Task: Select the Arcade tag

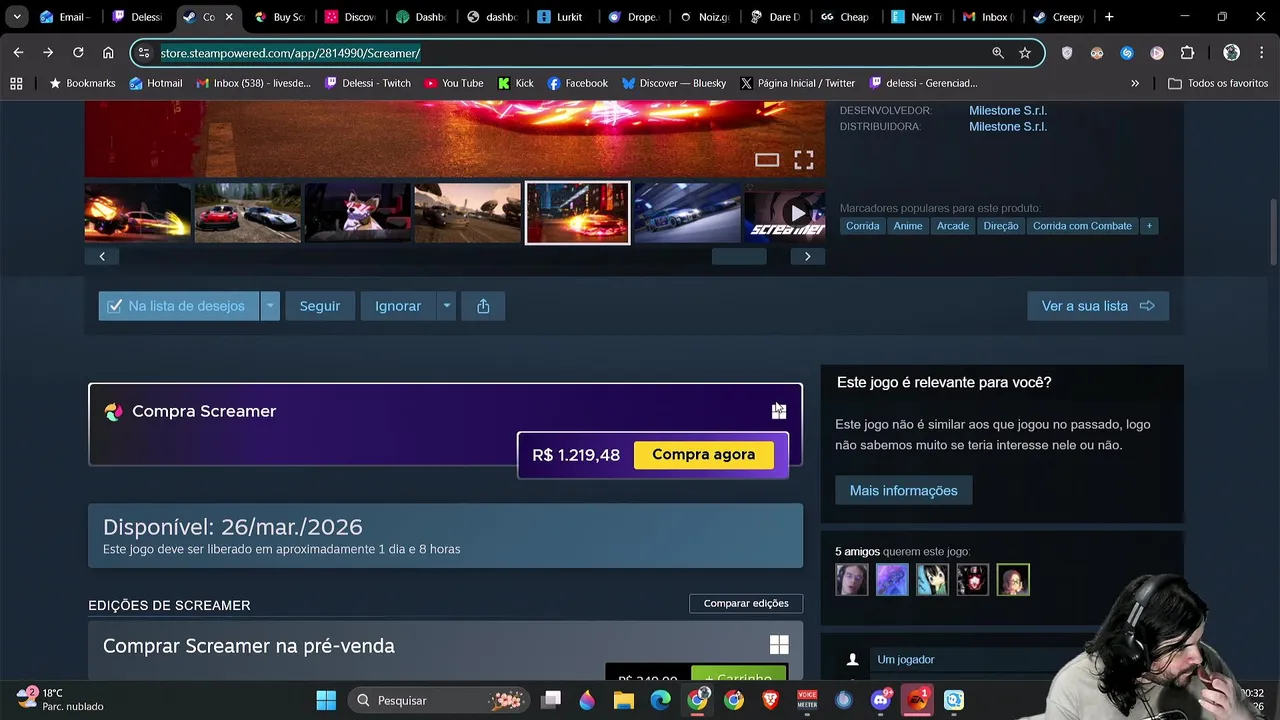Action: (x=953, y=226)
